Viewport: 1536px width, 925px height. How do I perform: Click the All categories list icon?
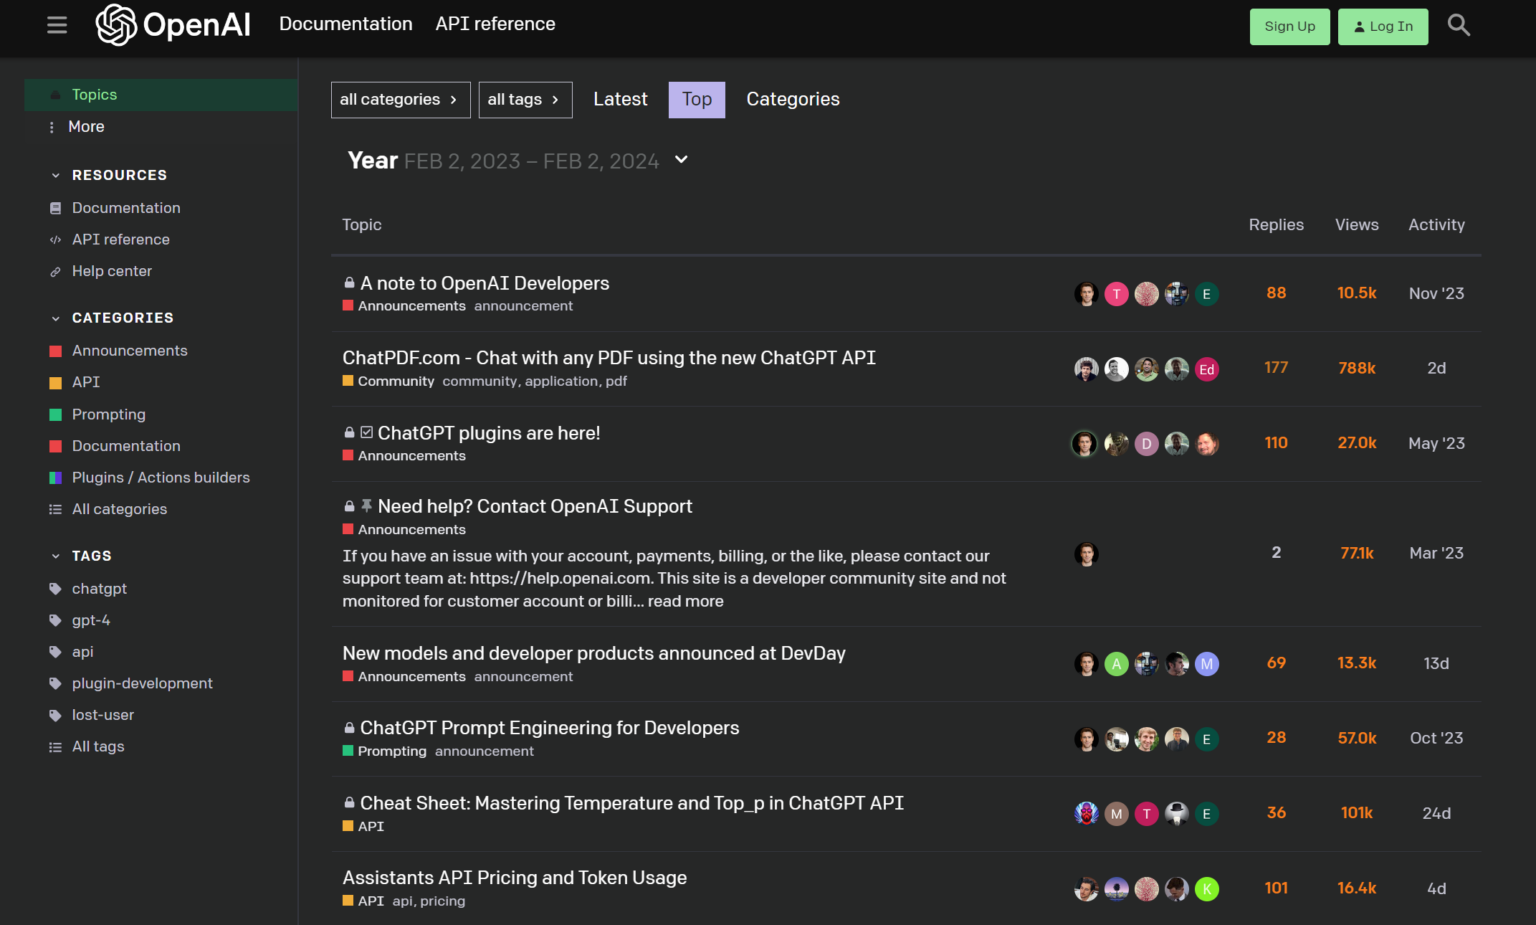pos(55,510)
